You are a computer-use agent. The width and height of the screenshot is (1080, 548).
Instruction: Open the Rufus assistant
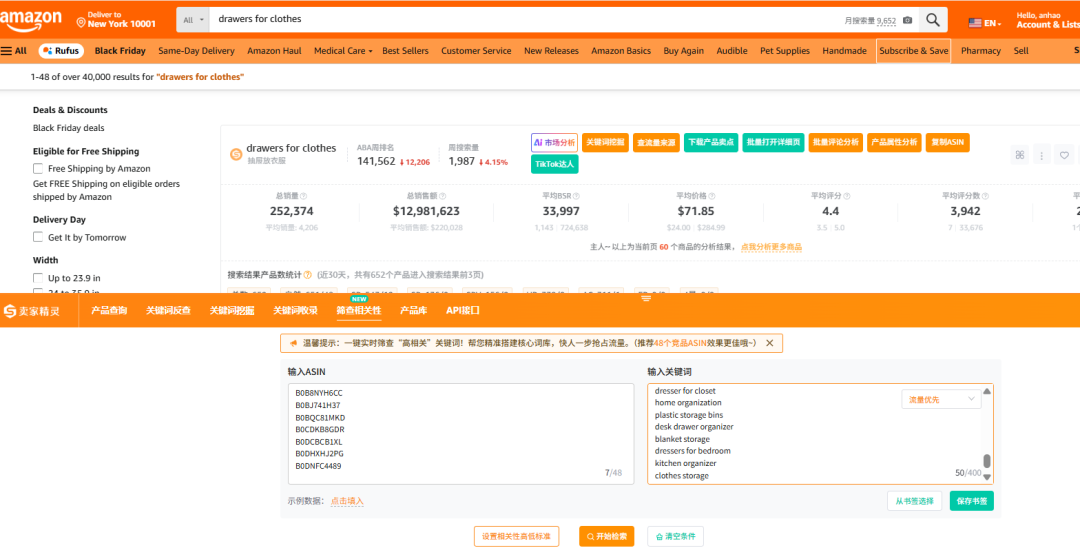[x=61, y=51]
